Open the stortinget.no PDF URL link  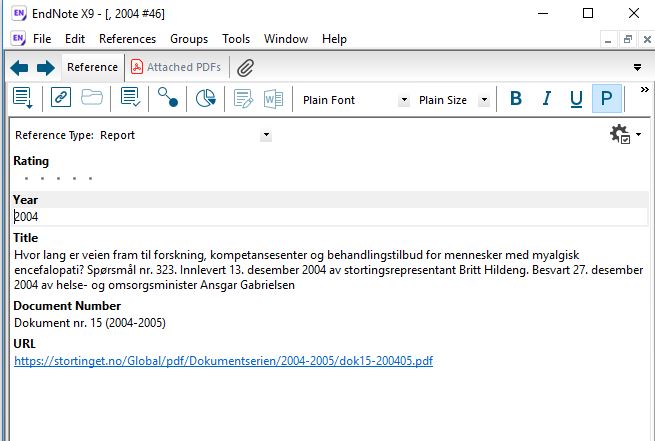[223, 360]
